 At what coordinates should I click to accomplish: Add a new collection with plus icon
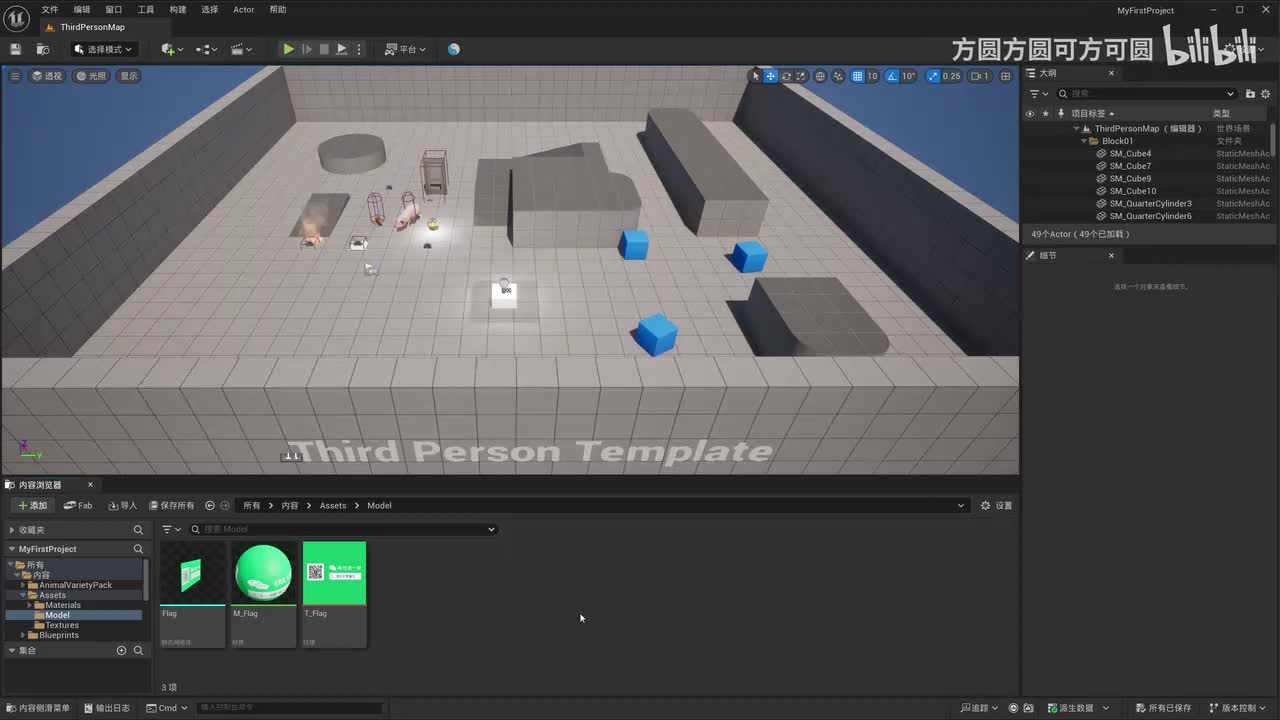(x=122, y=651)
